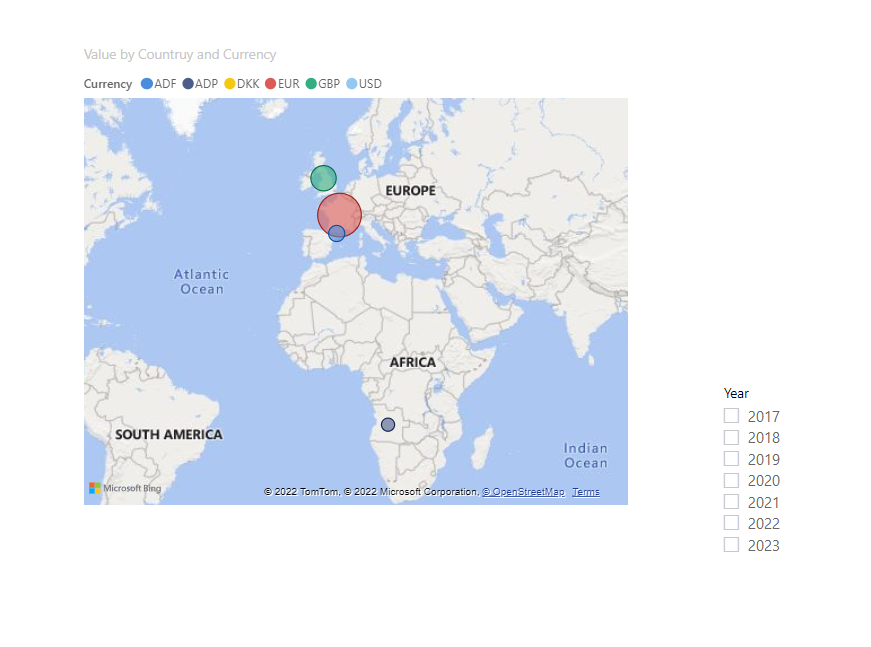This screenshot has width=871, height=647.
Task: Click the Currency legend label
Action: (x=108, y=84)
